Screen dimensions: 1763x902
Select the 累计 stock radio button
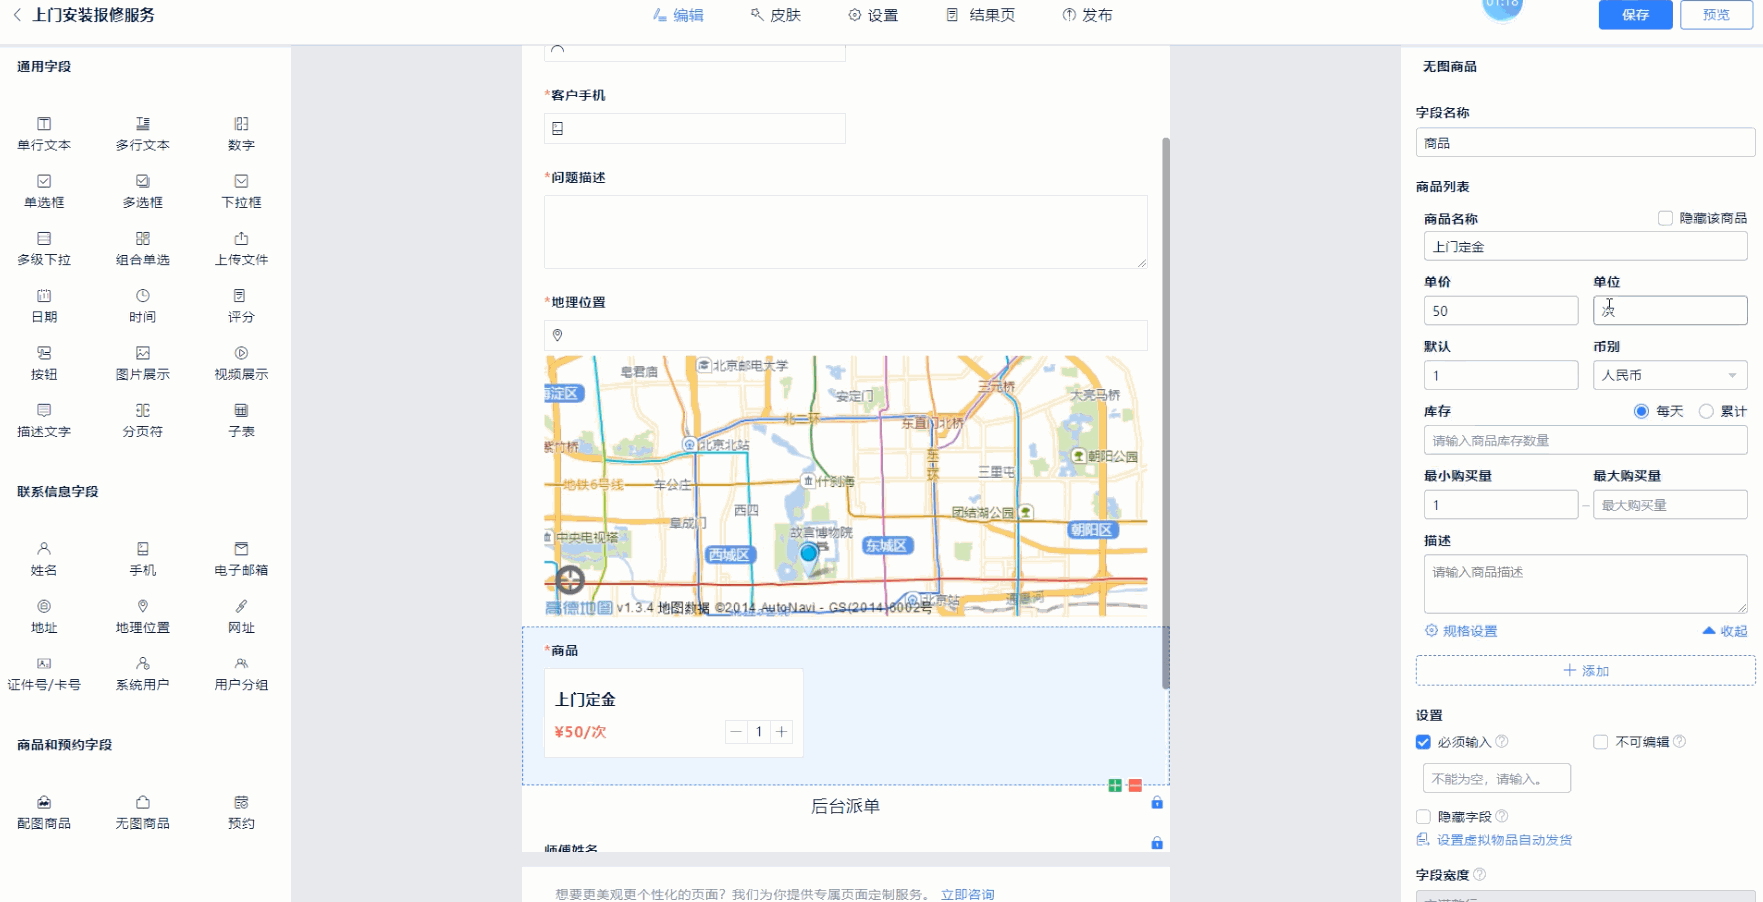(1706, 411)
